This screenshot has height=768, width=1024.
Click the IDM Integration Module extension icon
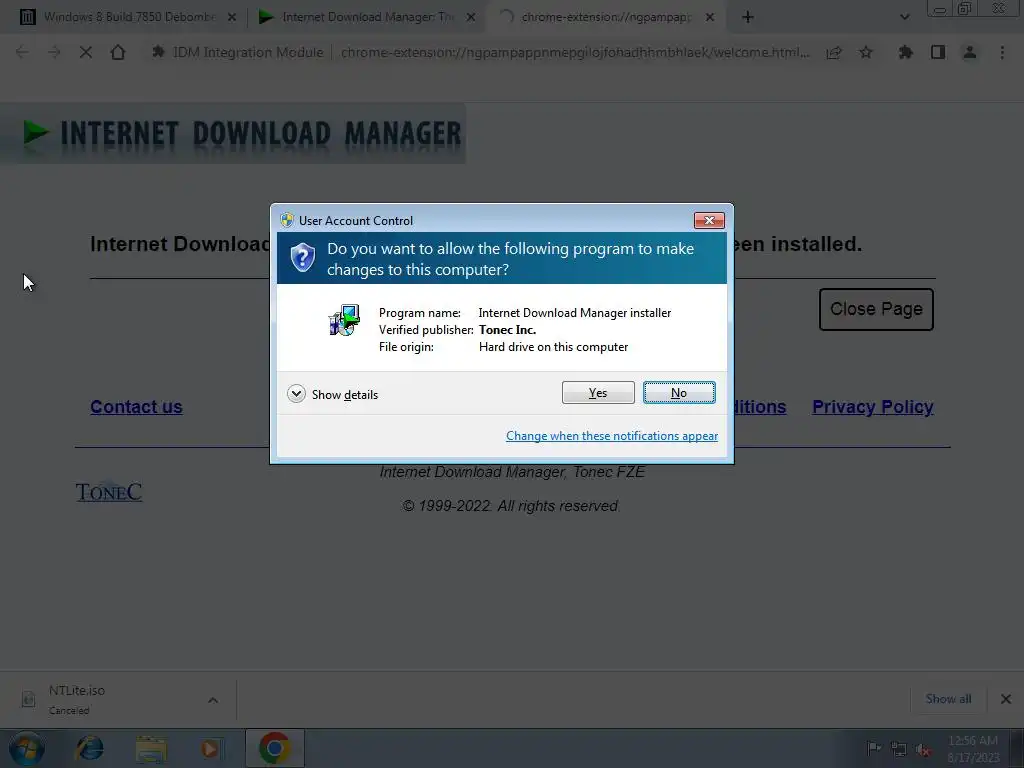(x=158, y=52)
